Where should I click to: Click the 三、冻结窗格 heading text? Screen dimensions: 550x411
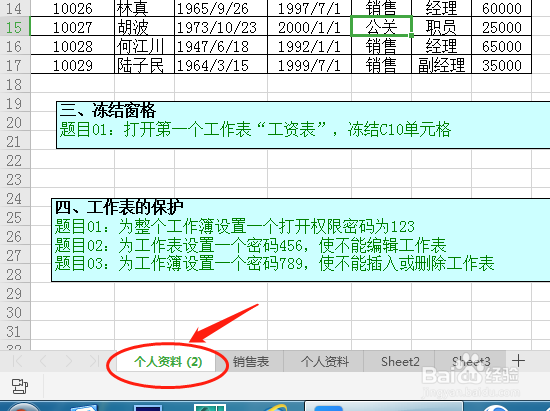pyautogui.click(x=108, y=111)
